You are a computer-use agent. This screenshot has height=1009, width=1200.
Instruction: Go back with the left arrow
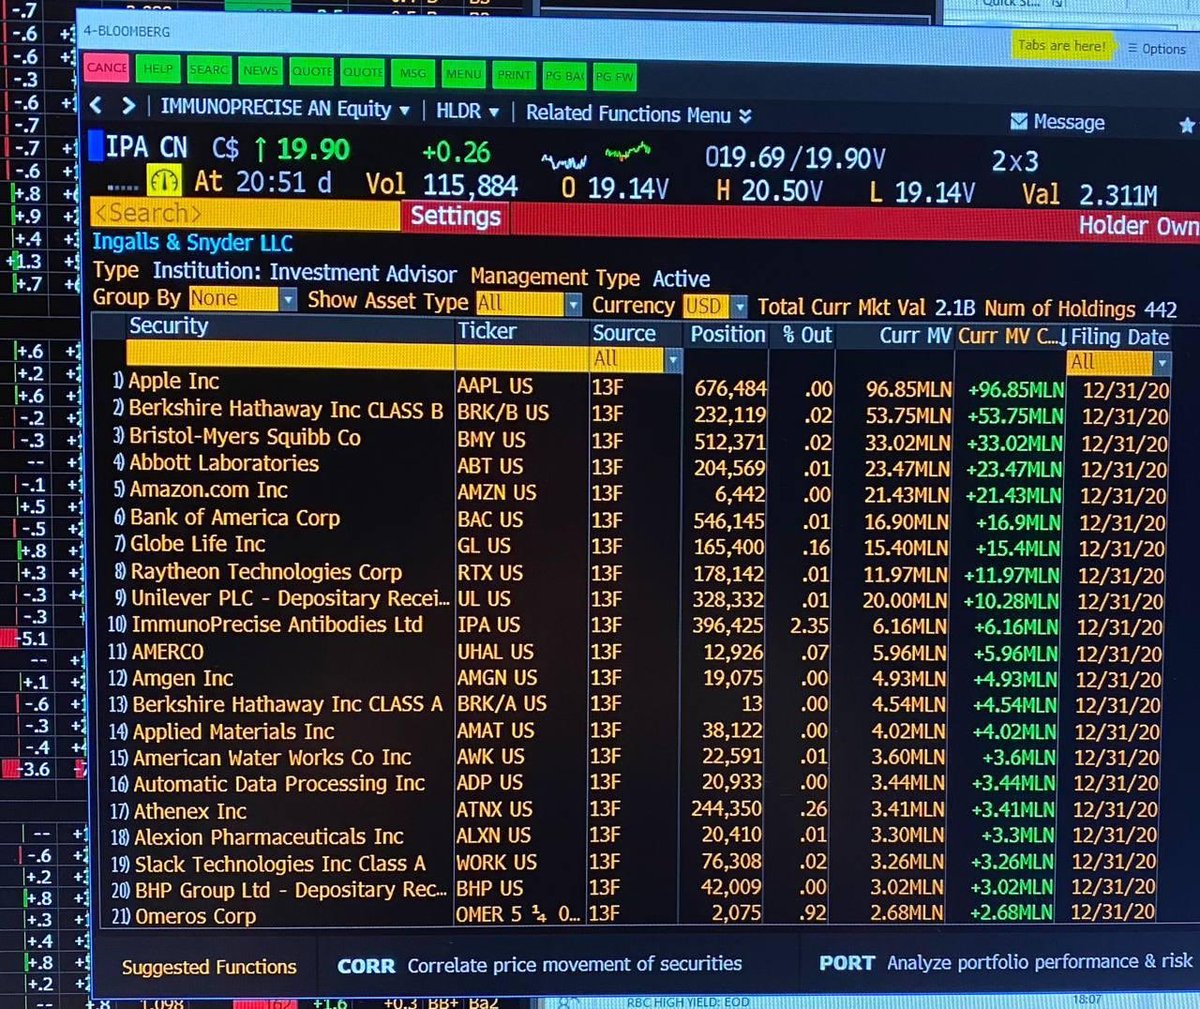tap(96, 105)
